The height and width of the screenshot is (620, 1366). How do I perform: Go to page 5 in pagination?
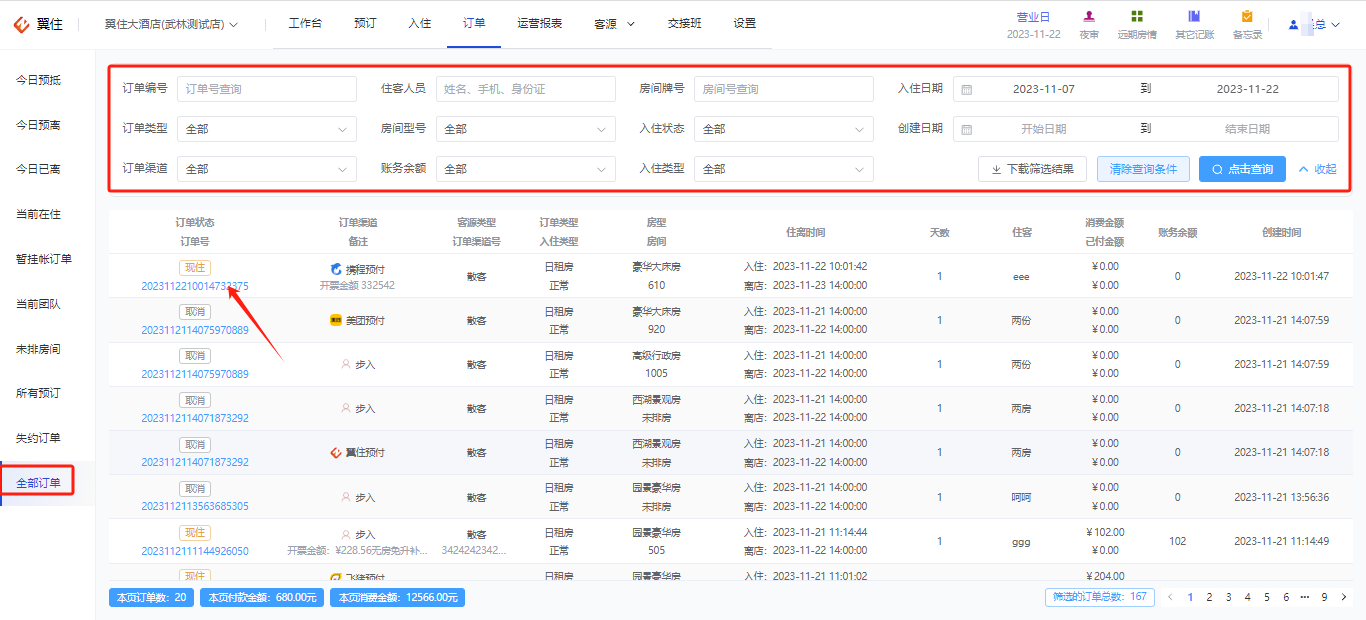point(1266,597)
